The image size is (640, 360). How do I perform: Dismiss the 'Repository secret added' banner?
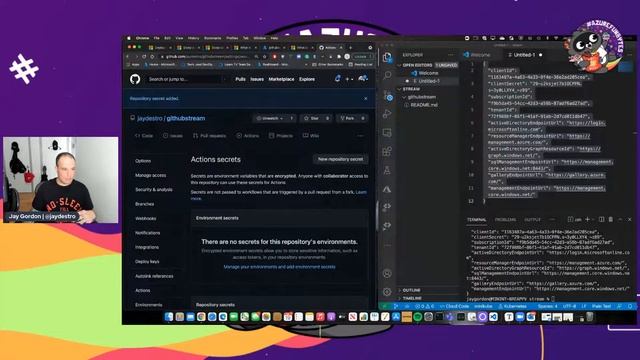pyautogui.click(x=366, y=98)
